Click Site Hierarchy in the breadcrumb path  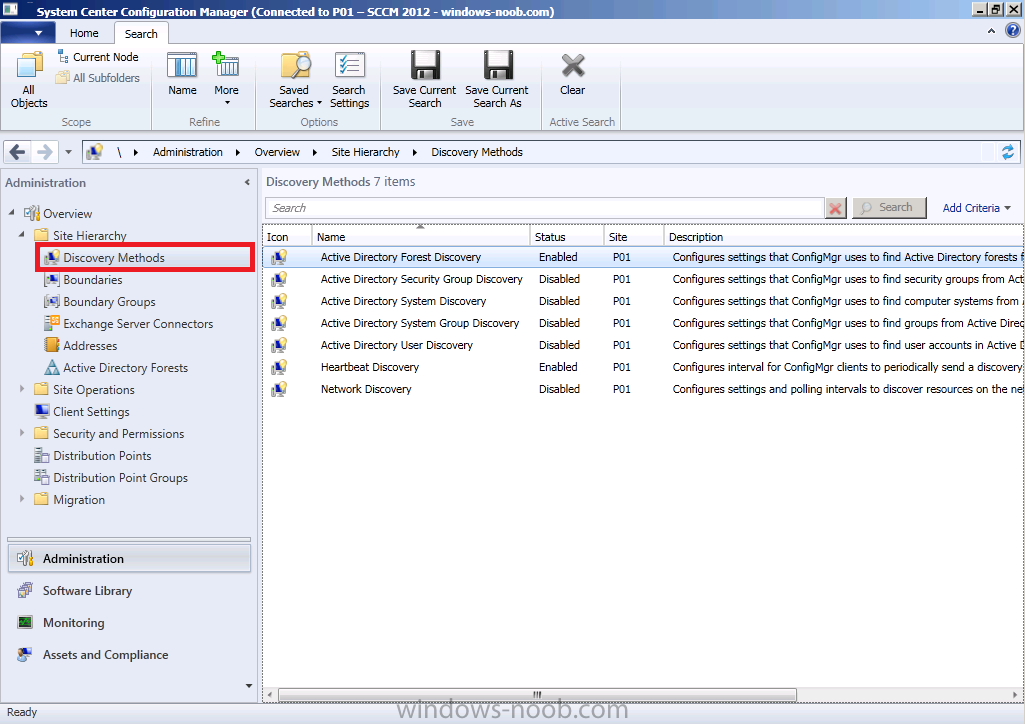(365, 152)
